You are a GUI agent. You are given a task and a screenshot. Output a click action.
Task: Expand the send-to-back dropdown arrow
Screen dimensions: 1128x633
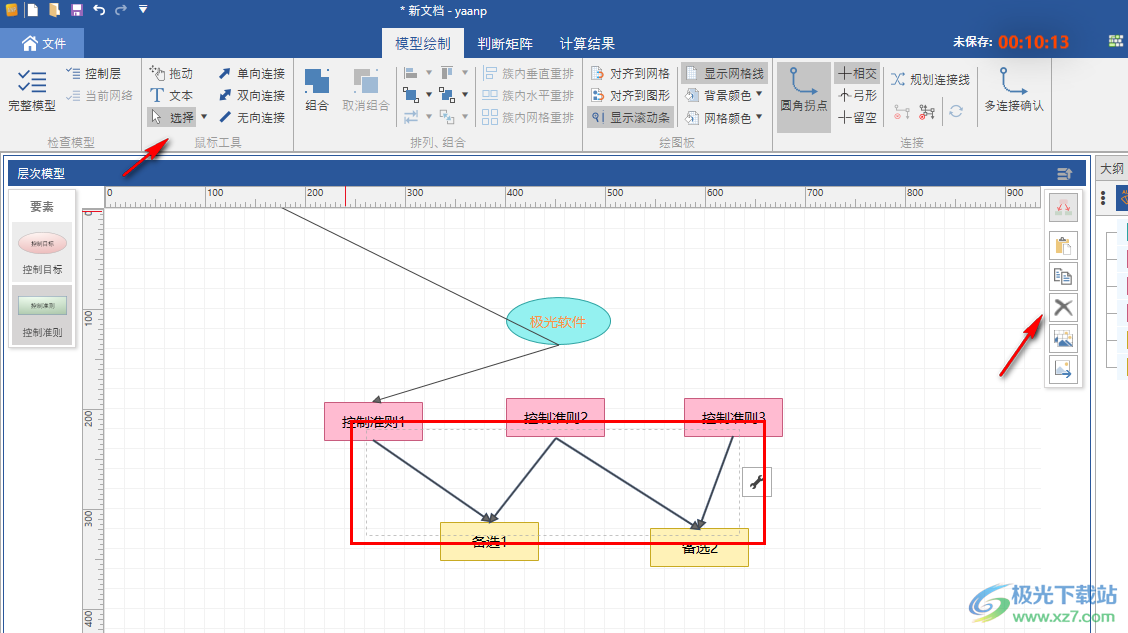click(465, 94)
